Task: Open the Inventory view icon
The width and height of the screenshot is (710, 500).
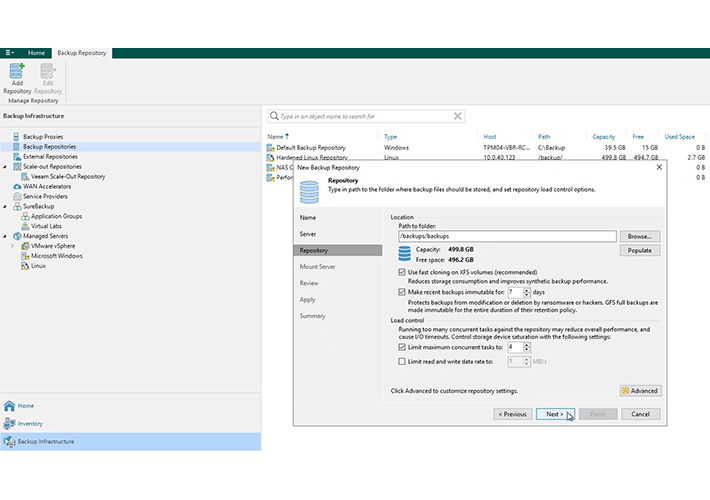Action: click(10, 423)
